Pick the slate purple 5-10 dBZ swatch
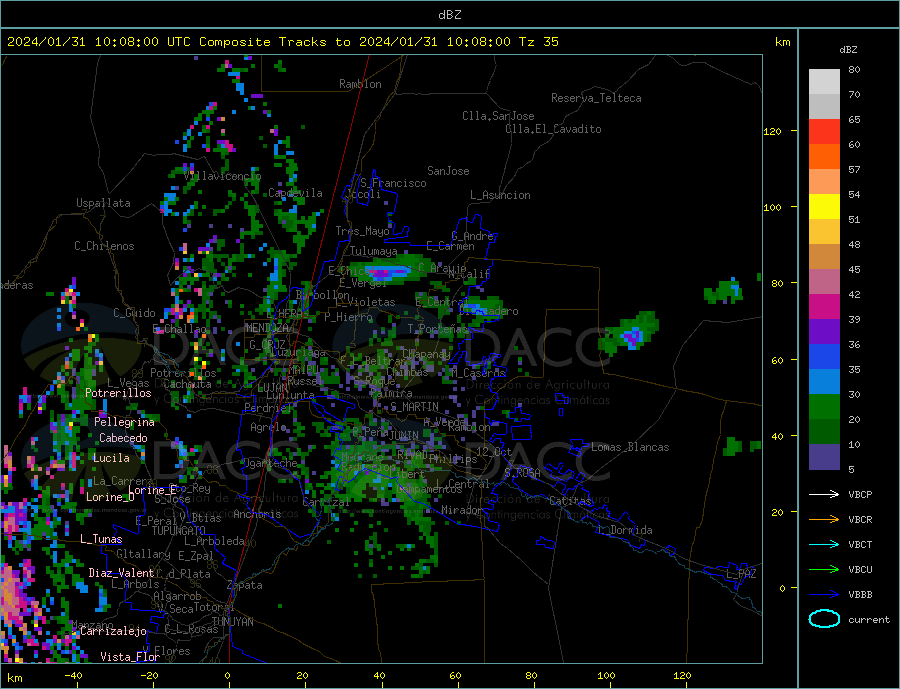The height and width of the screenshot is (689, 900). (824, 457)
